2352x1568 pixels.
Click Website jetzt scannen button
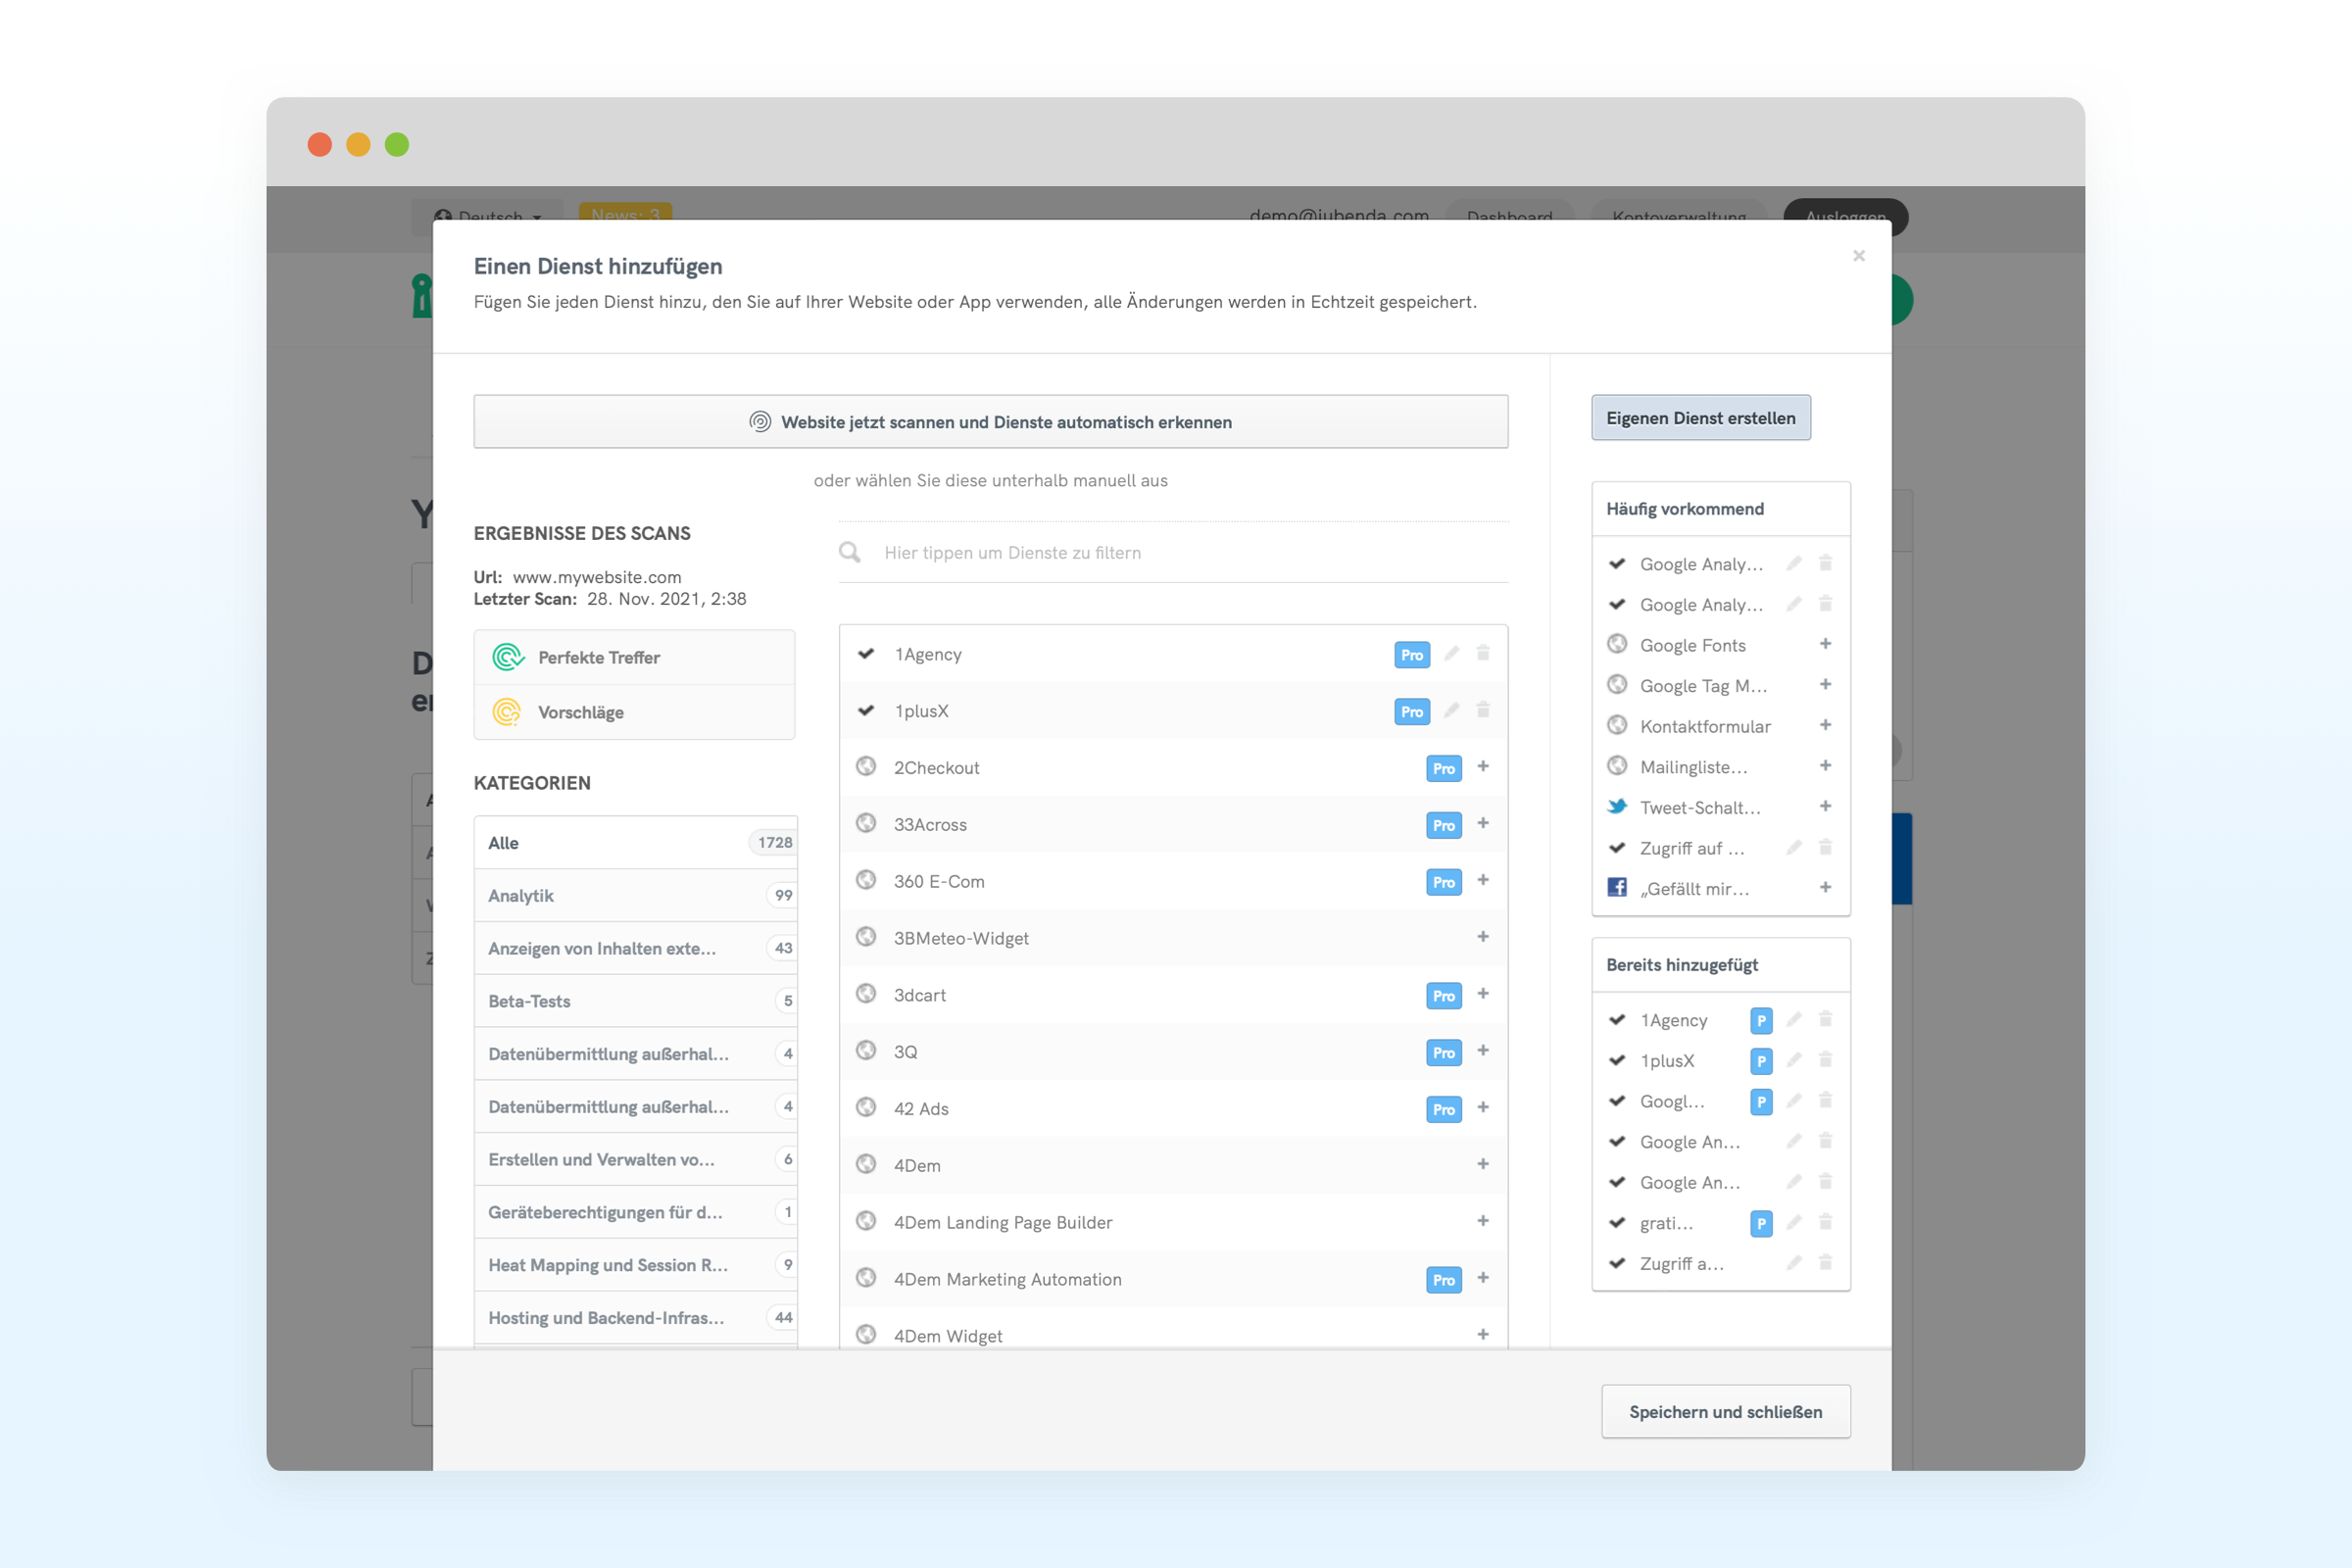click(x=990, y=422)
